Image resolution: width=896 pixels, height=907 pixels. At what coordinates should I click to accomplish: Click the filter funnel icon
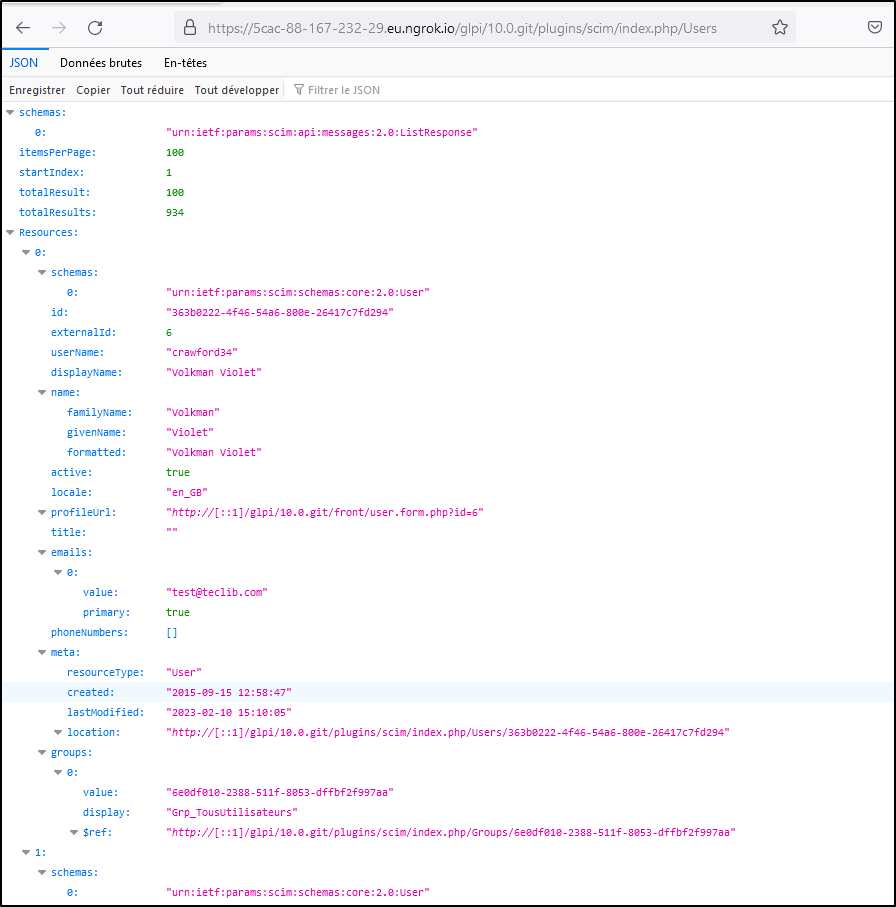pyautogui.click(x=298, y=89)
